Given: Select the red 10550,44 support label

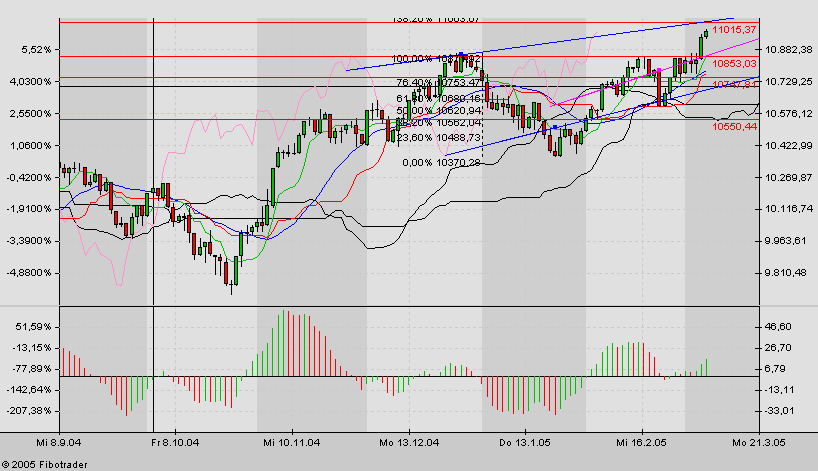Looking at the screenshot, I should pyautogui.click(x=735, y=127).
